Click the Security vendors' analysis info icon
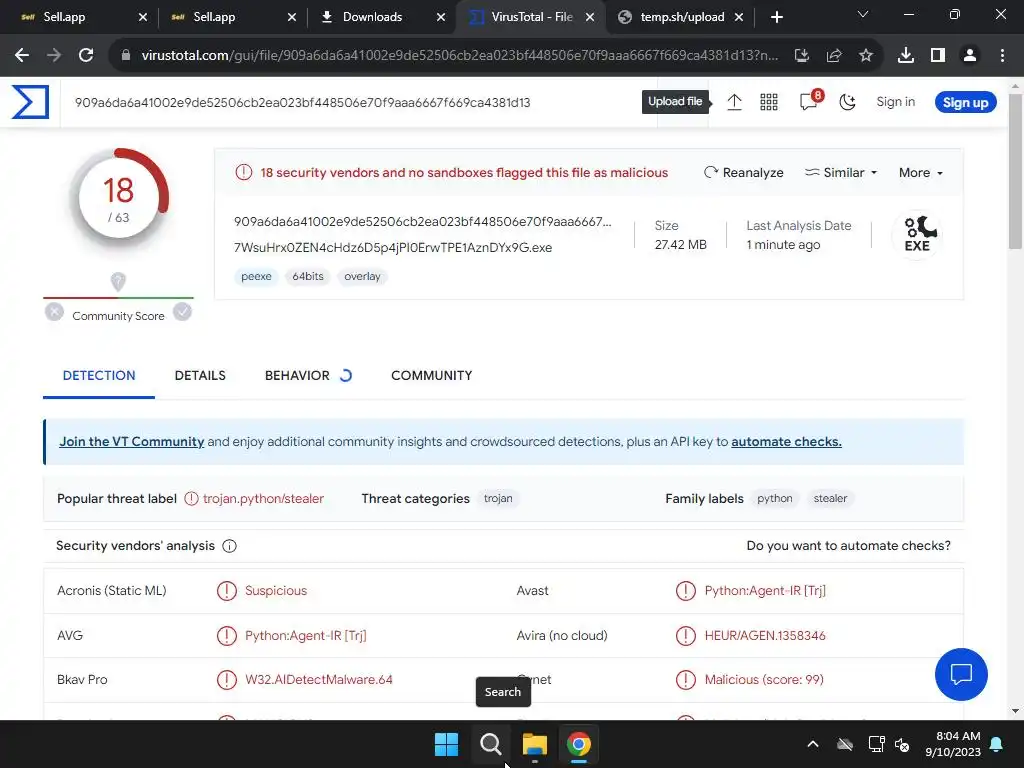Viewport: 1024px width, 768px height. tap(229, 546)
